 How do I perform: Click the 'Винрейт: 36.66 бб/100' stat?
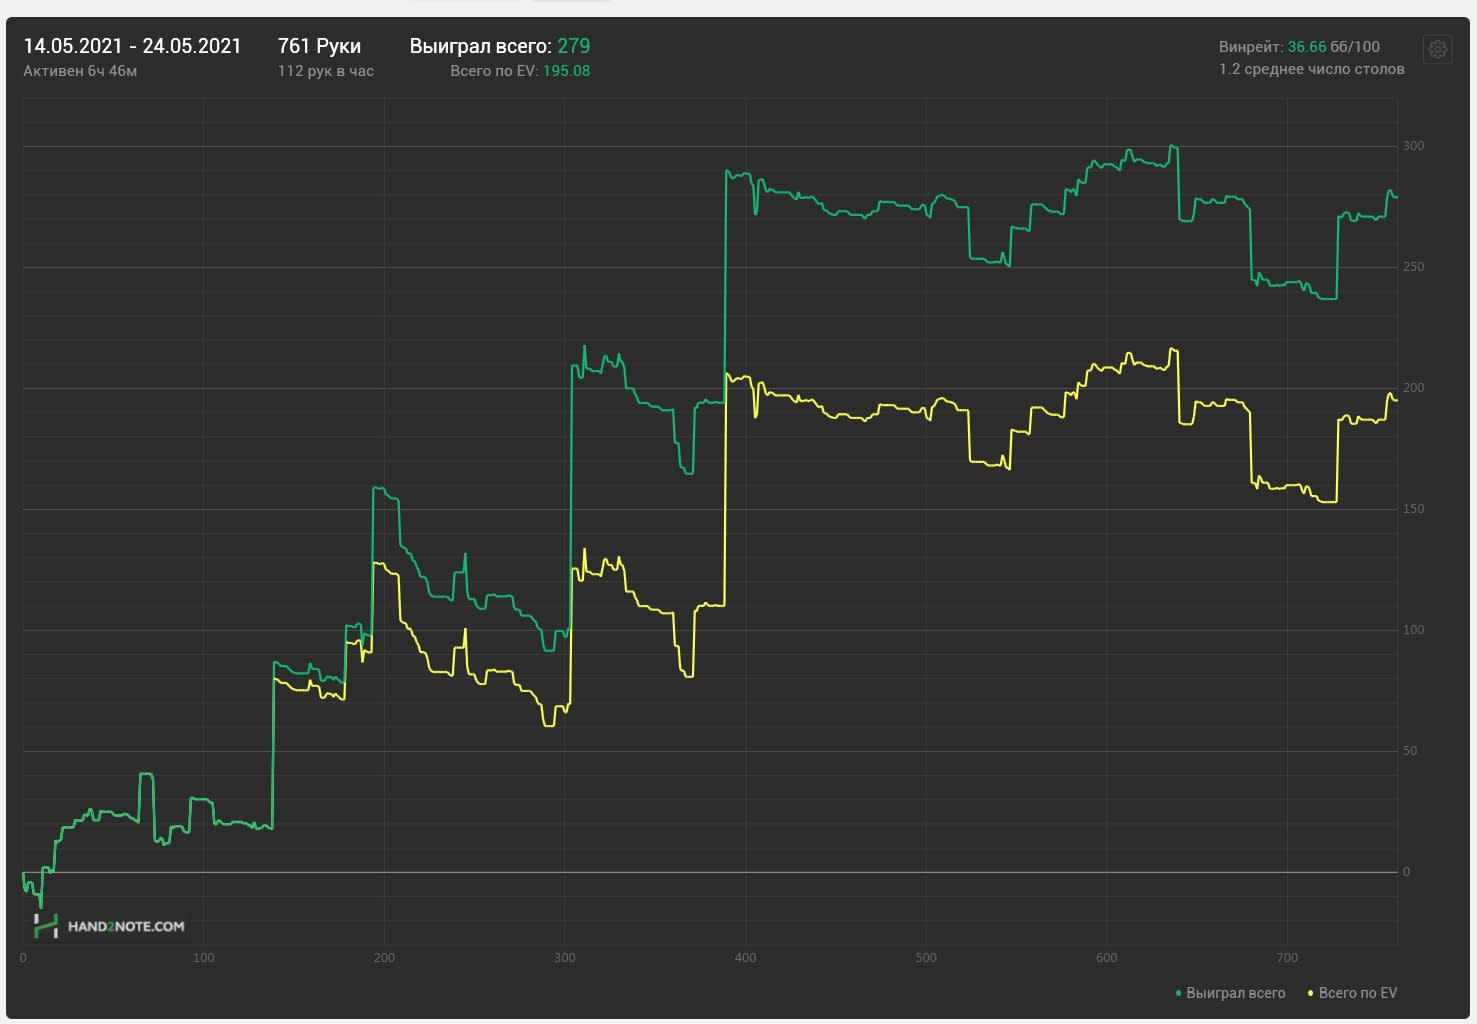[x=1299, y=47]
